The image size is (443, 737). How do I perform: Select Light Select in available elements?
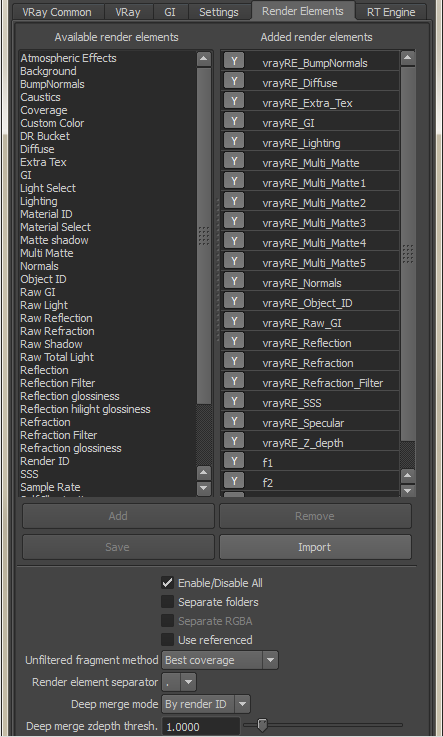(48, 188)
